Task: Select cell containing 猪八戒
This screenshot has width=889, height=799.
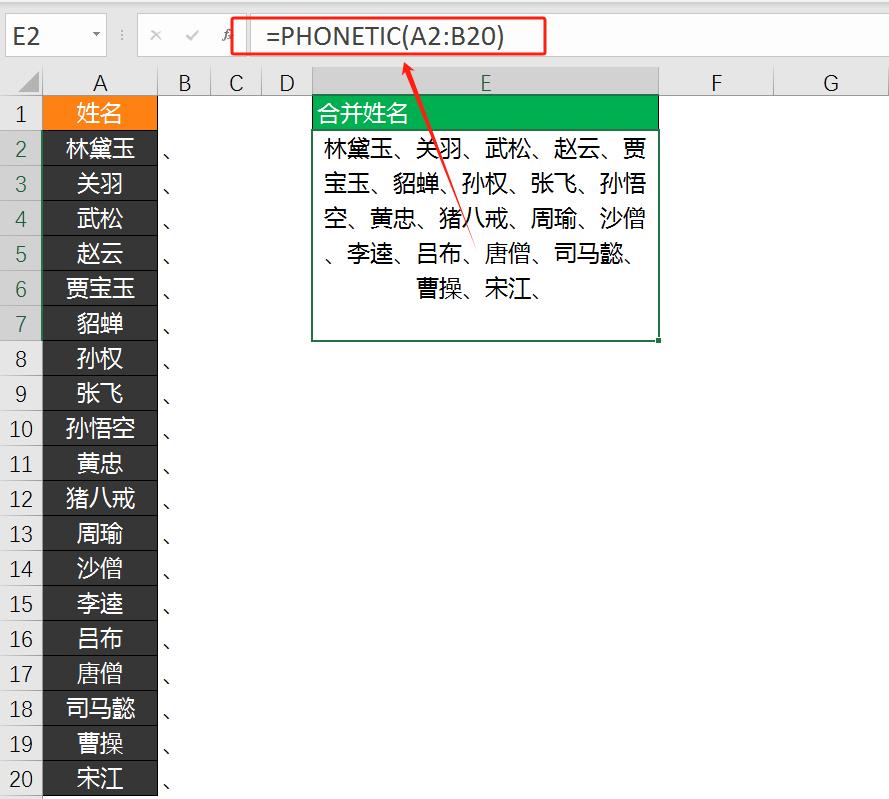Action: (100, 498)
